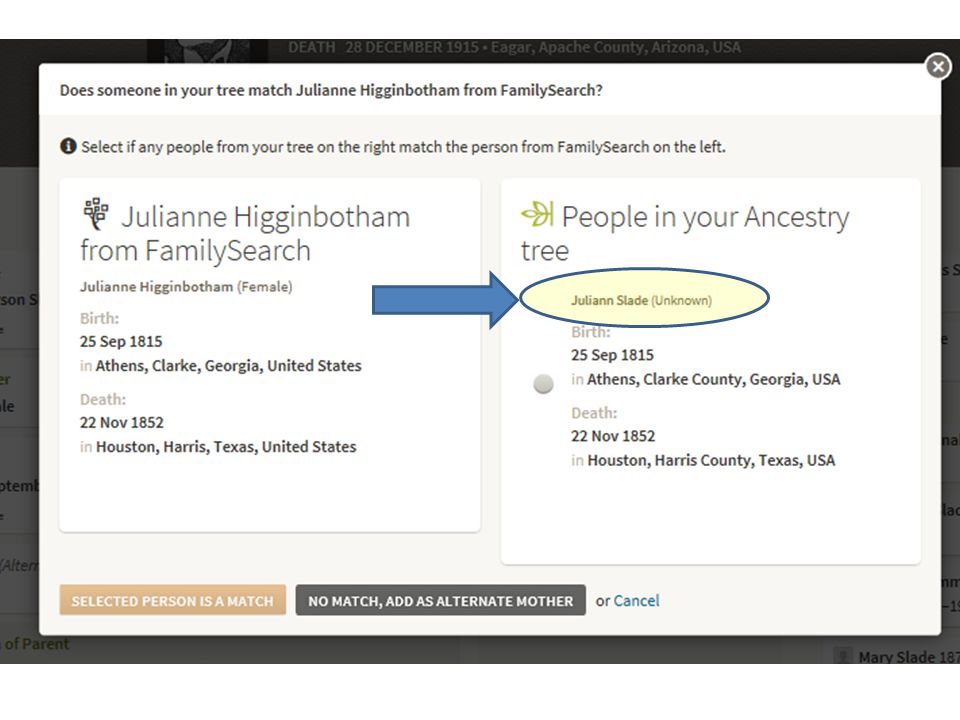Click Athens, Clarke County, Georgia, USA birthplace
The height and width of the screenshot is (720, 960).
pyautogui.click(x=713, y=379)
